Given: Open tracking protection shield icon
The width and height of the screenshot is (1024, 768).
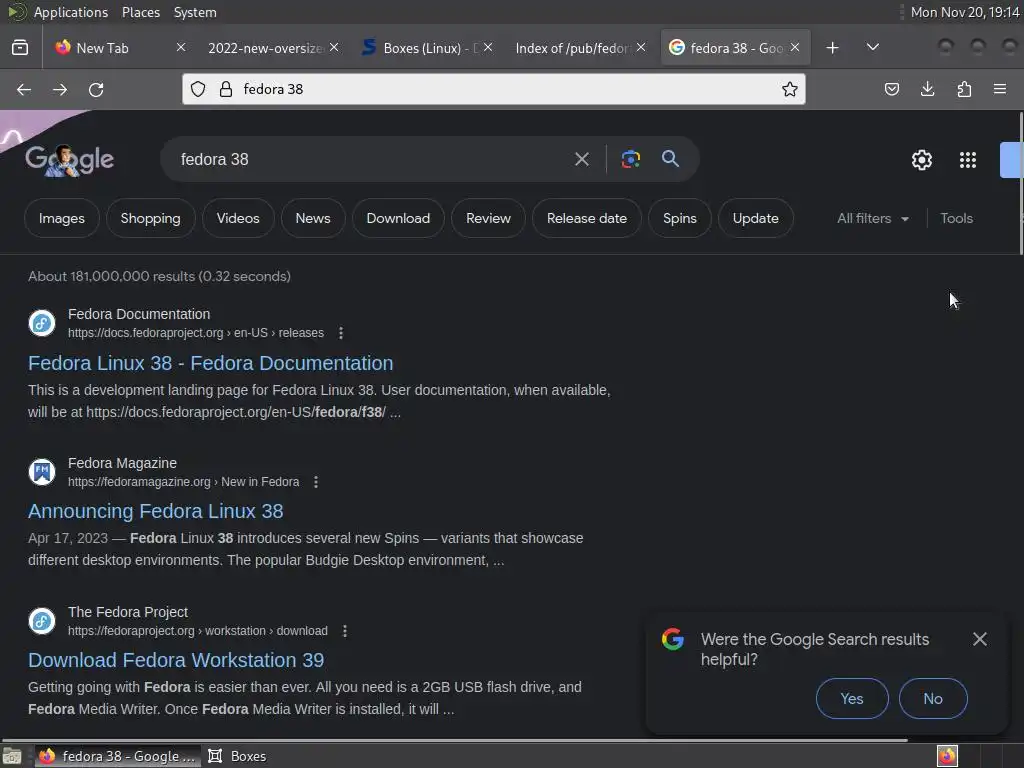Looking at the screenshot, I should (x=198, y=89).
